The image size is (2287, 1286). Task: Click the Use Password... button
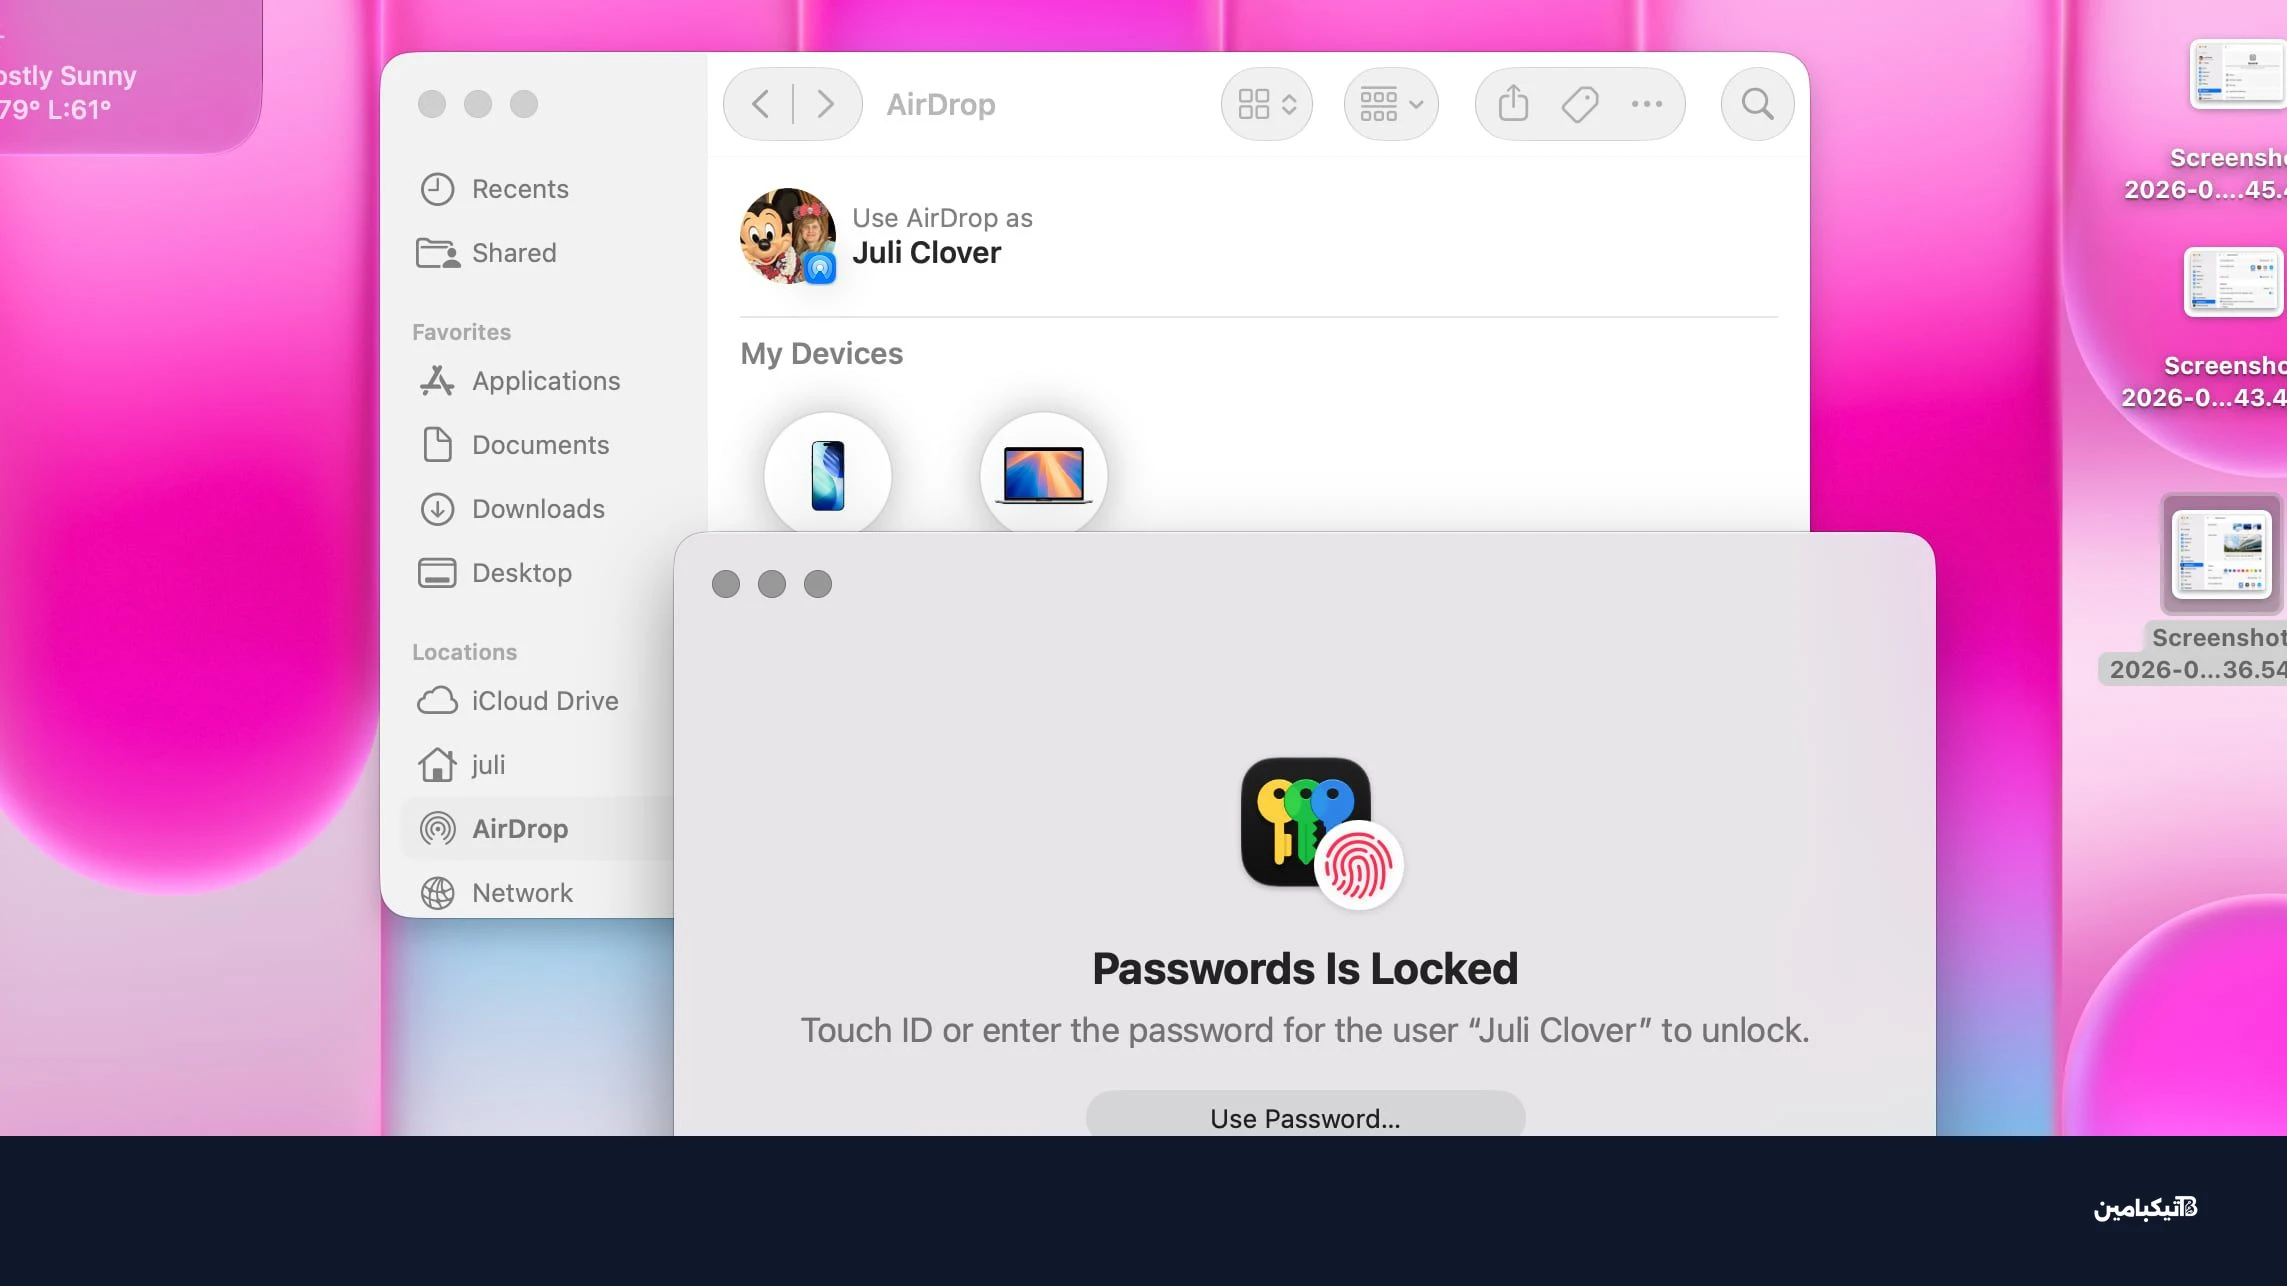tap(1305, 1116)
